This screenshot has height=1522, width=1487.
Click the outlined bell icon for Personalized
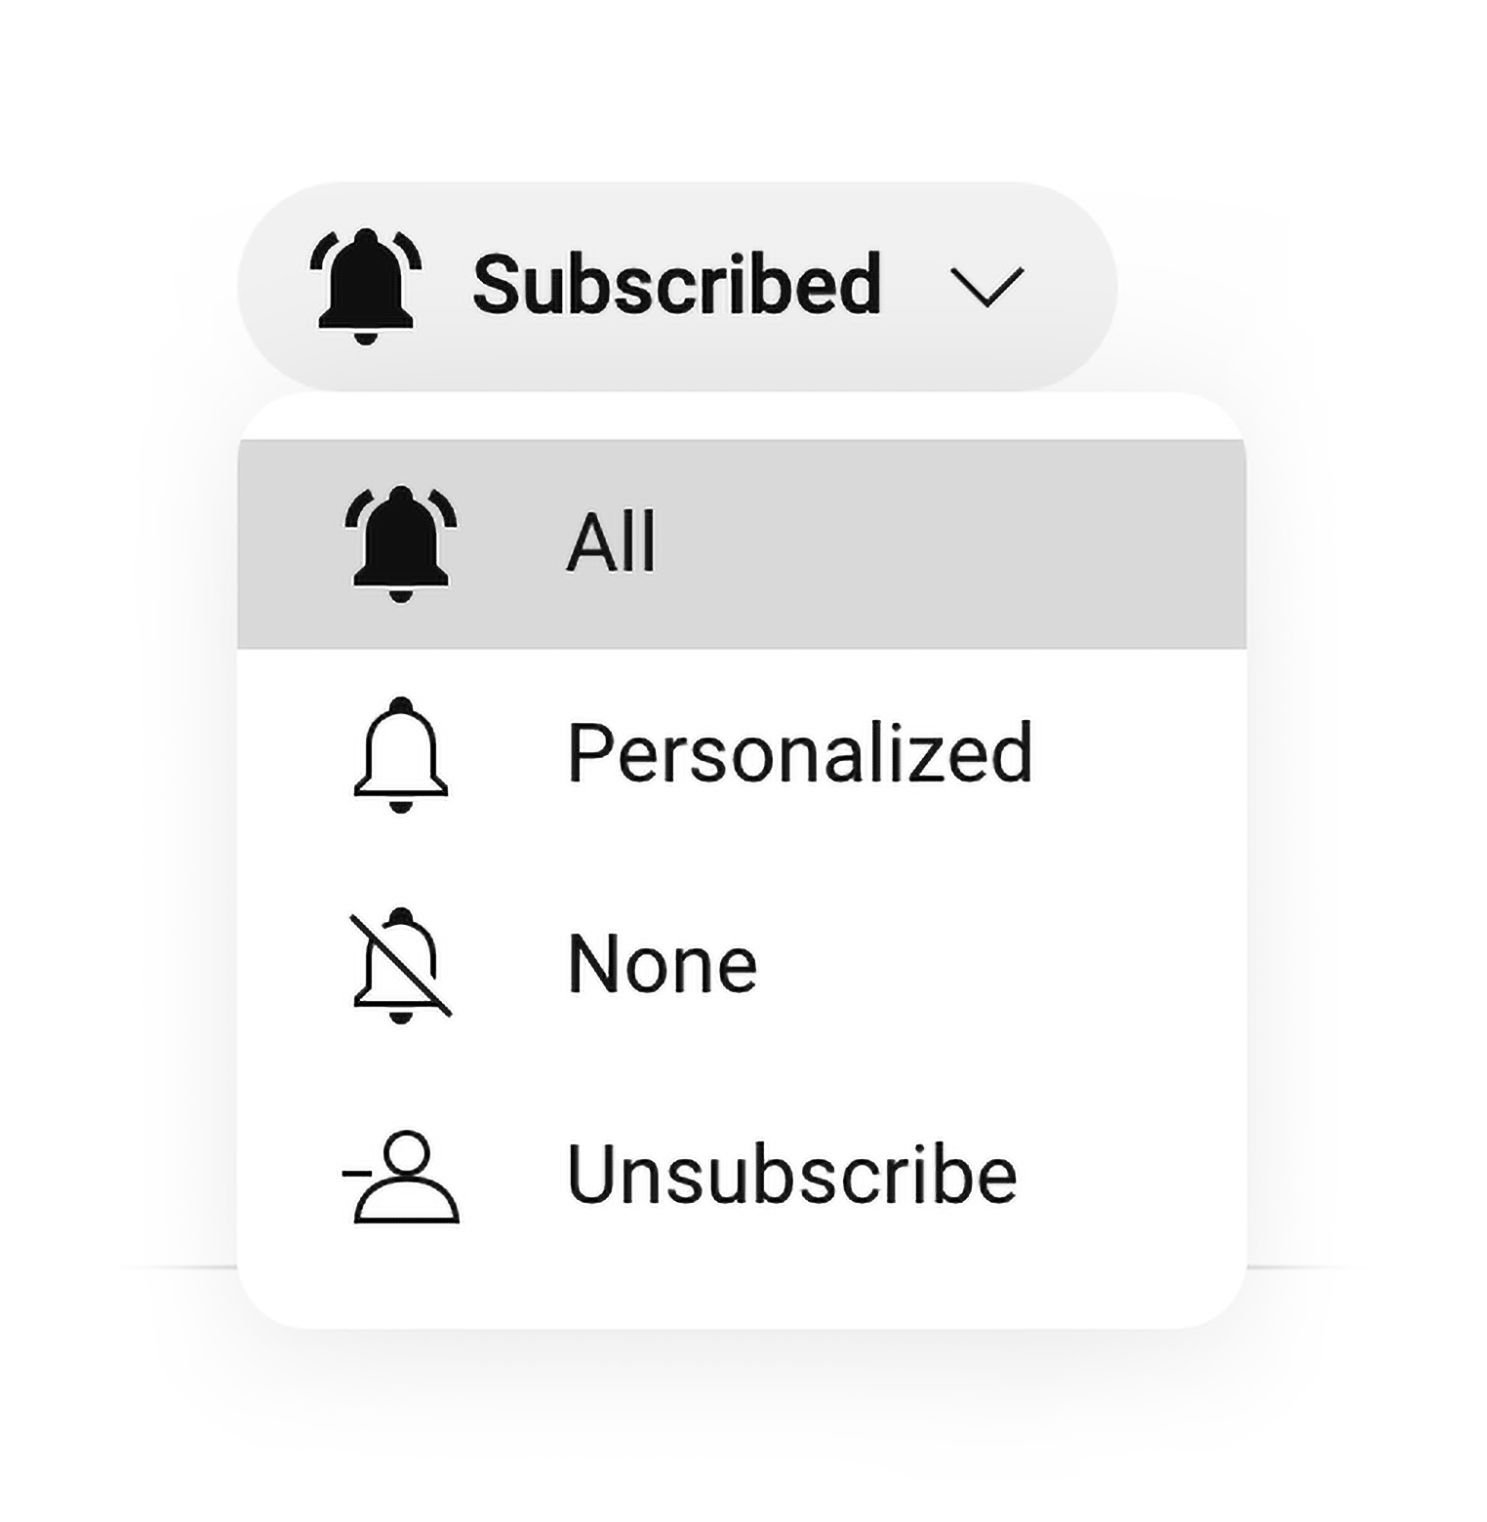click(400, 755)
